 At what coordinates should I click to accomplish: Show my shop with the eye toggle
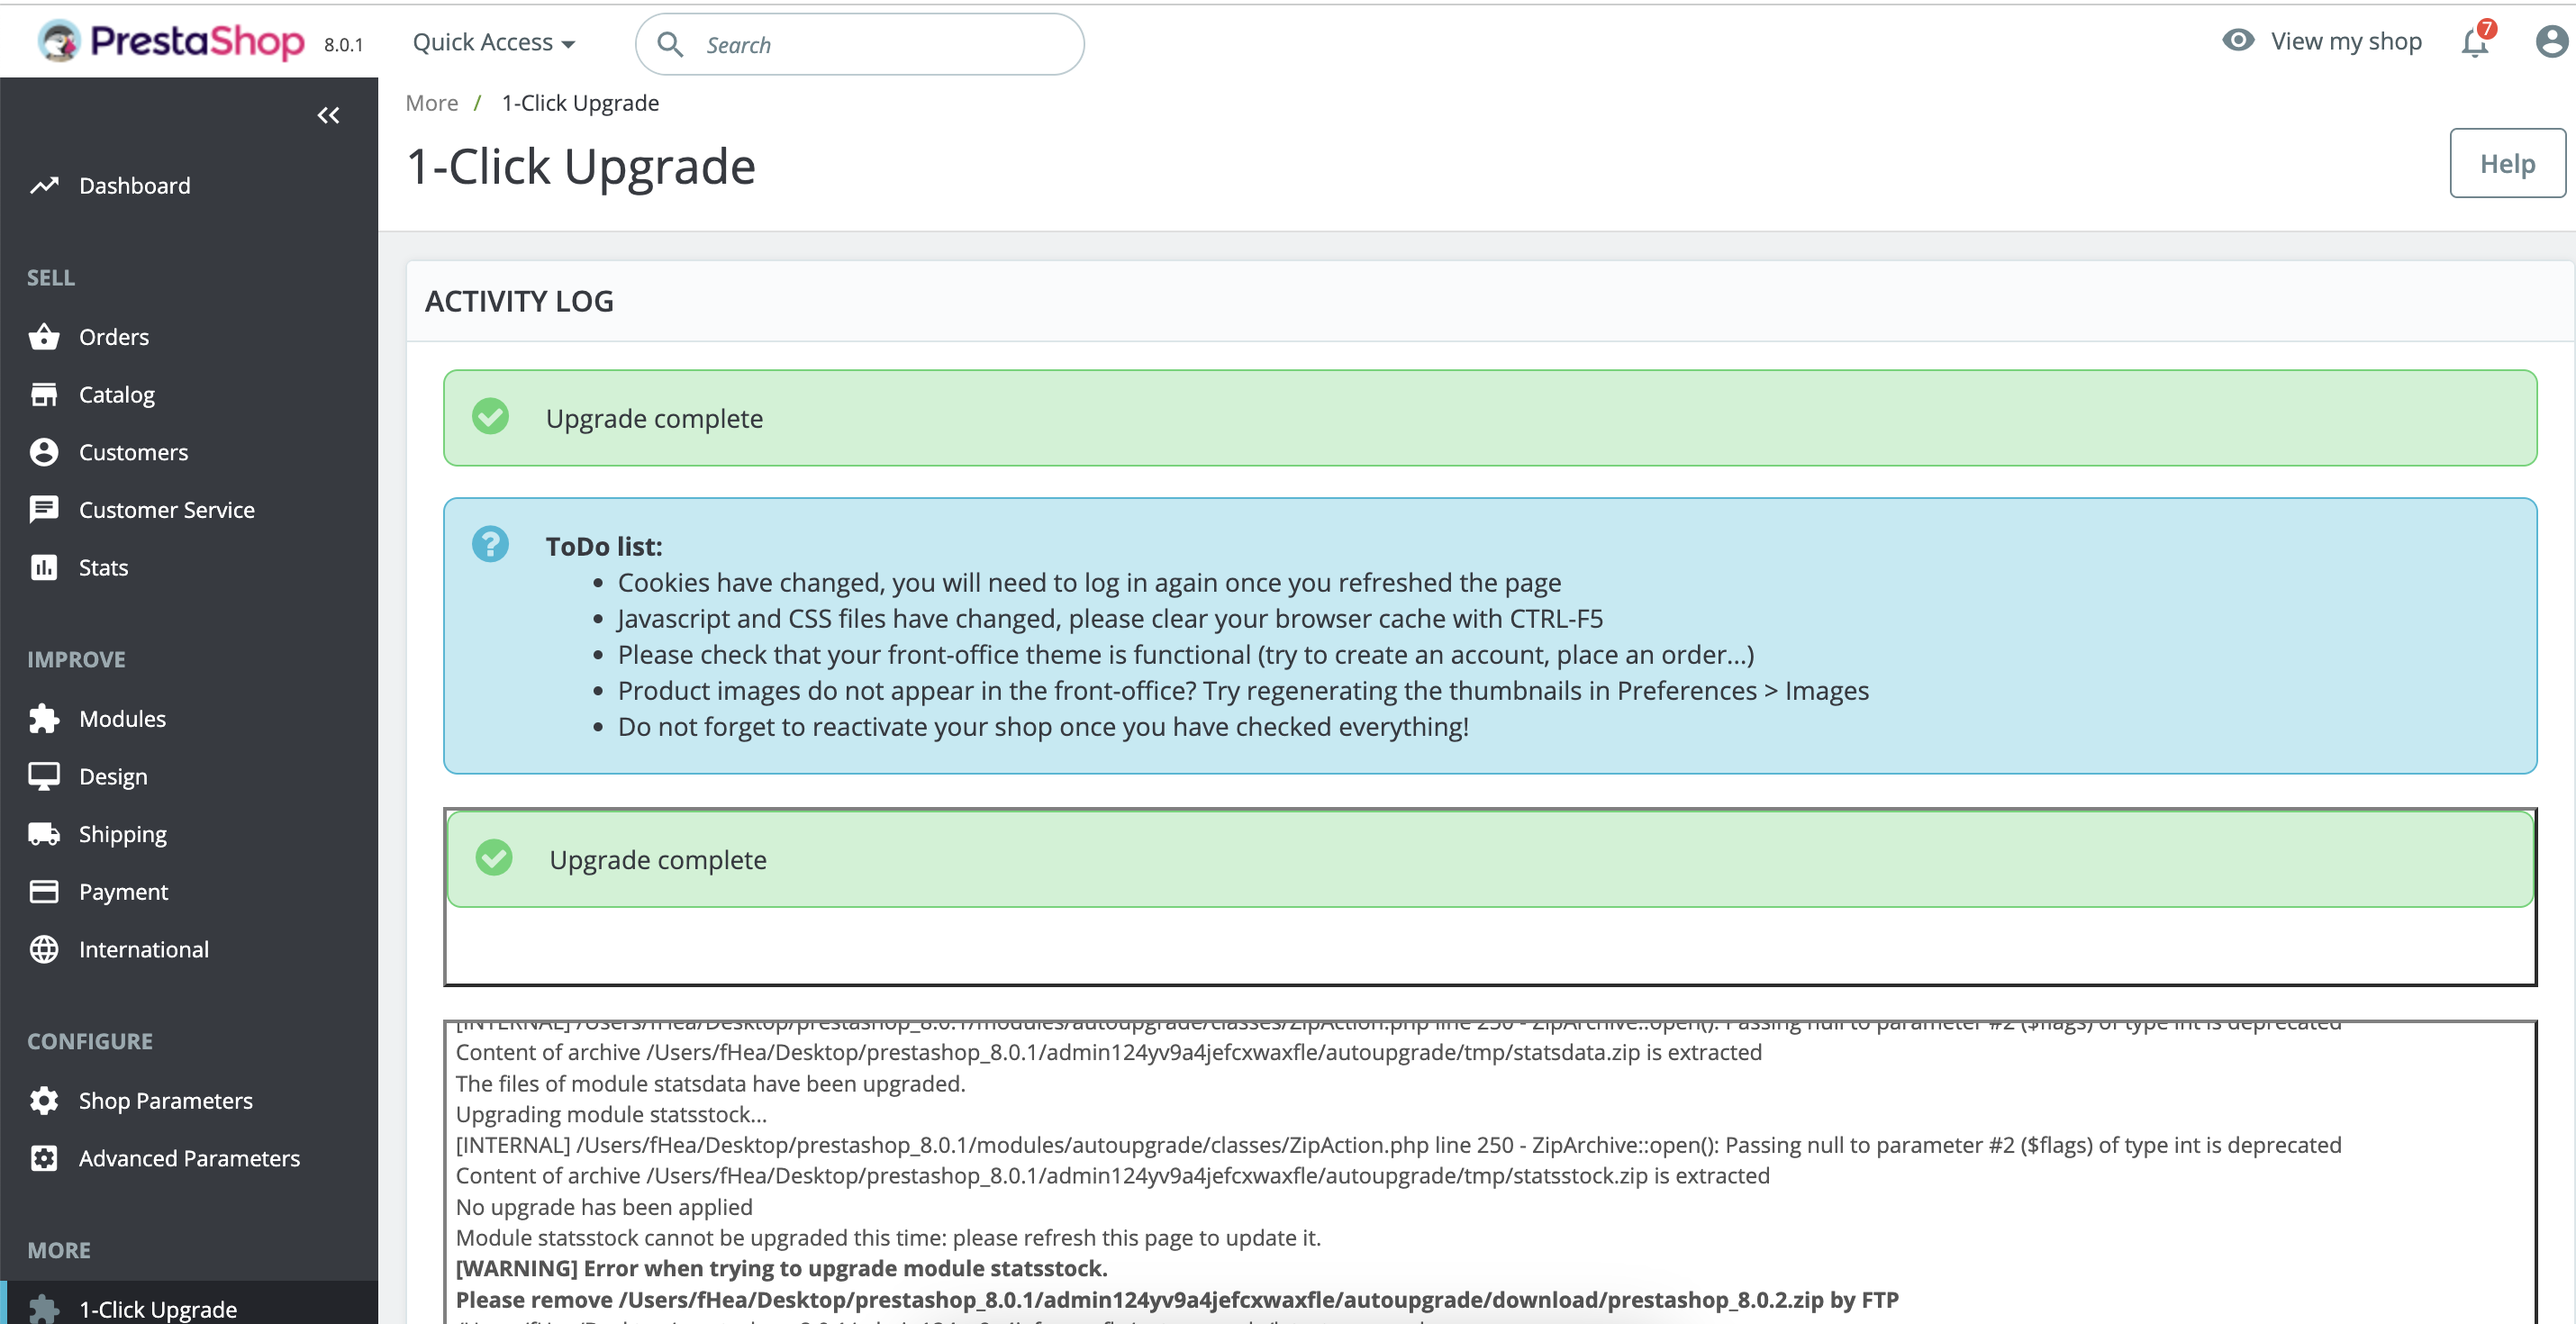(x=2237, y=40)
